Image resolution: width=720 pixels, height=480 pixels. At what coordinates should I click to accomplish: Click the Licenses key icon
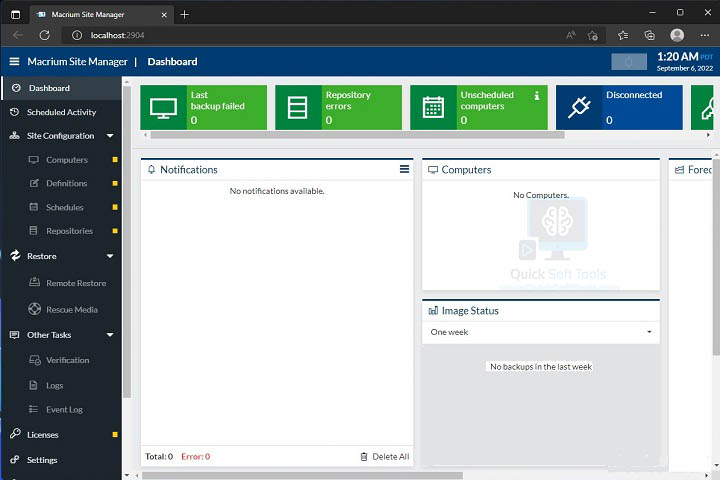point(15,434)
